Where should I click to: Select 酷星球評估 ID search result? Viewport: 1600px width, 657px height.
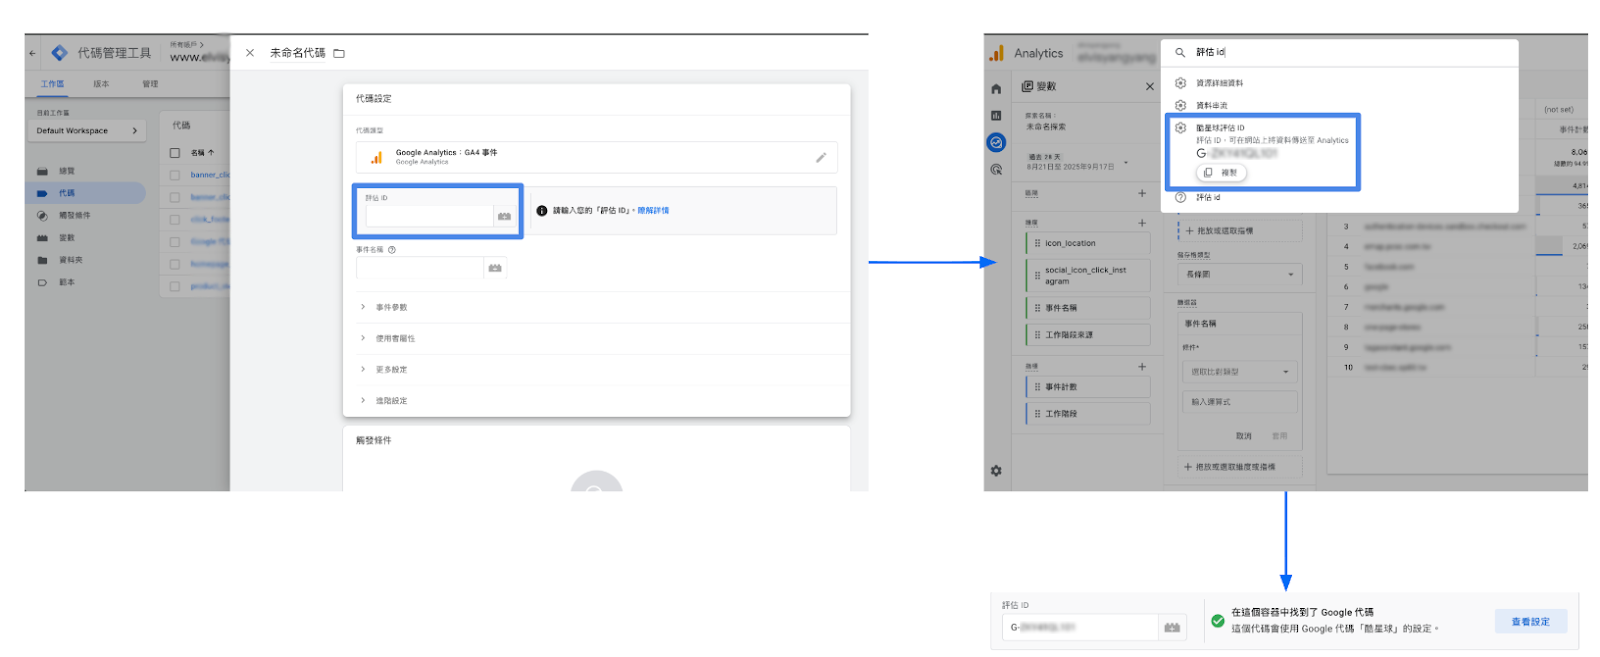[1263, 151]
